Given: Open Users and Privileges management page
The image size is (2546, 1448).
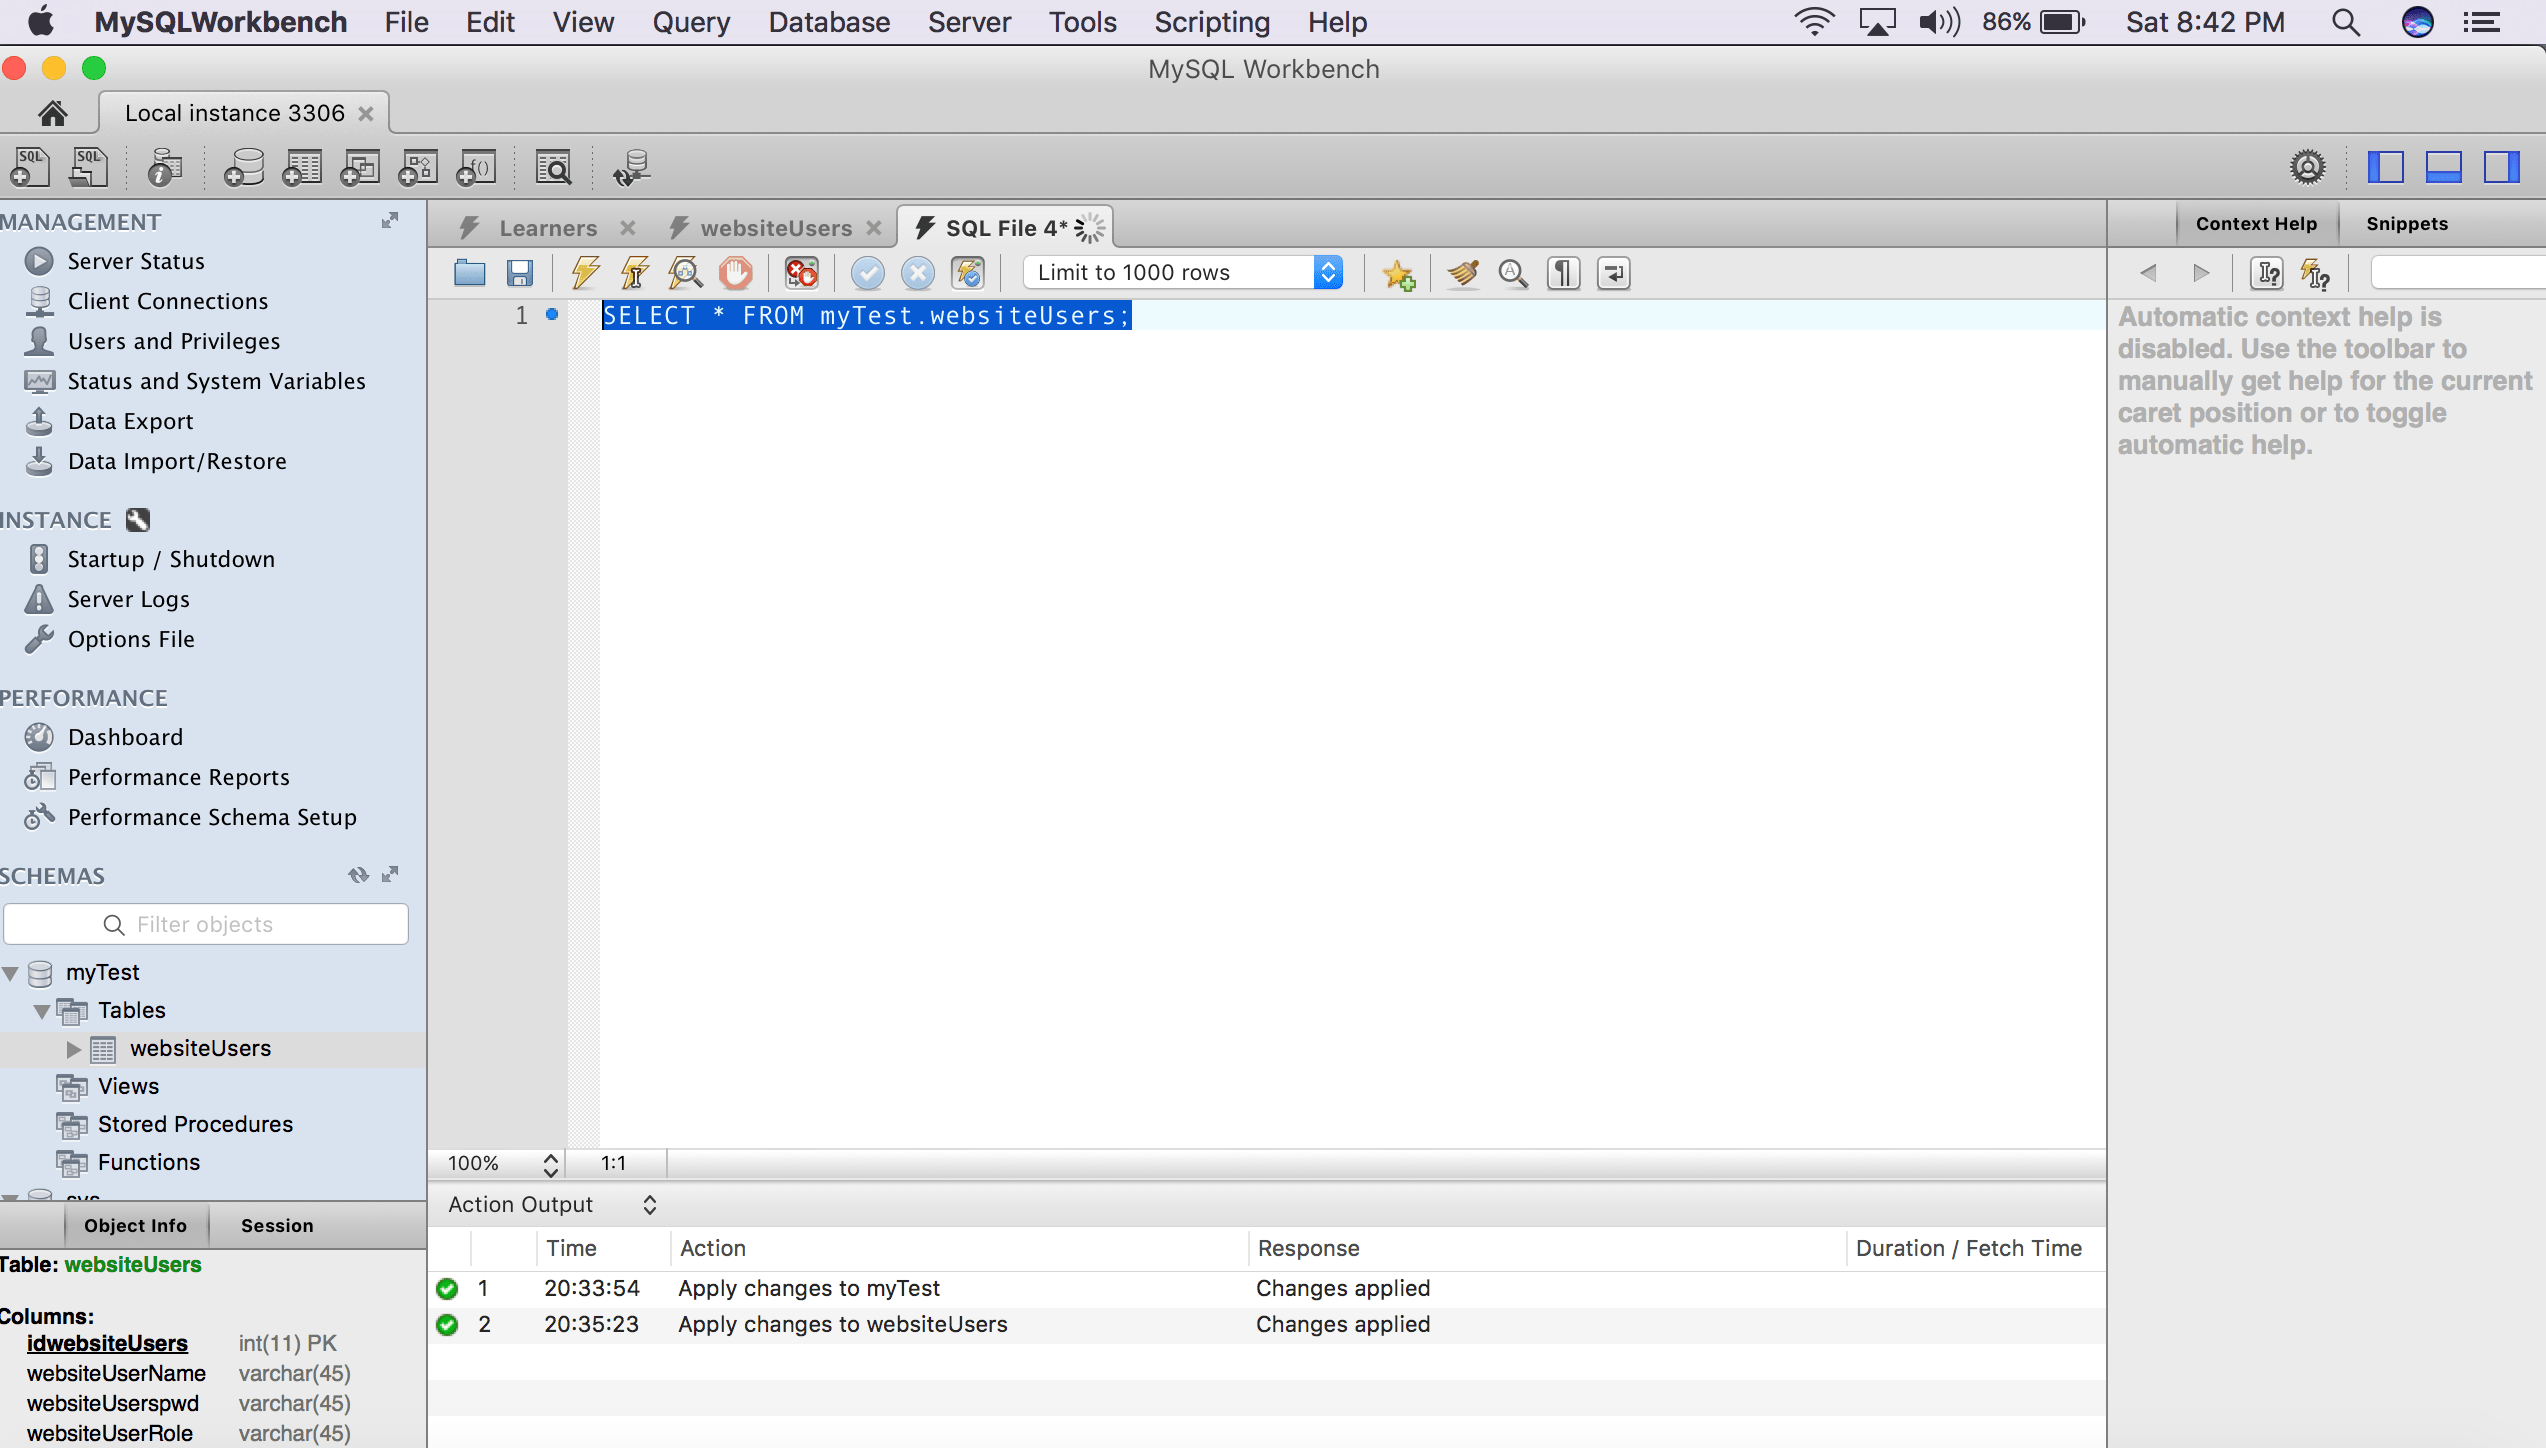Looking at the screenshot, I should tap(173, 341).
